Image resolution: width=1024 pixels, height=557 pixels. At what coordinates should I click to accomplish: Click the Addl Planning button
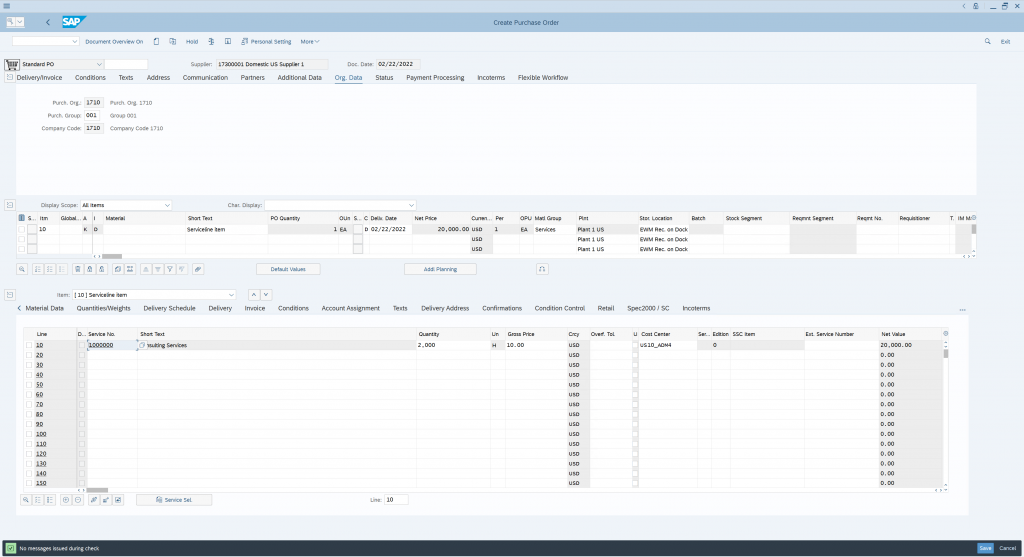click(440, 269)
